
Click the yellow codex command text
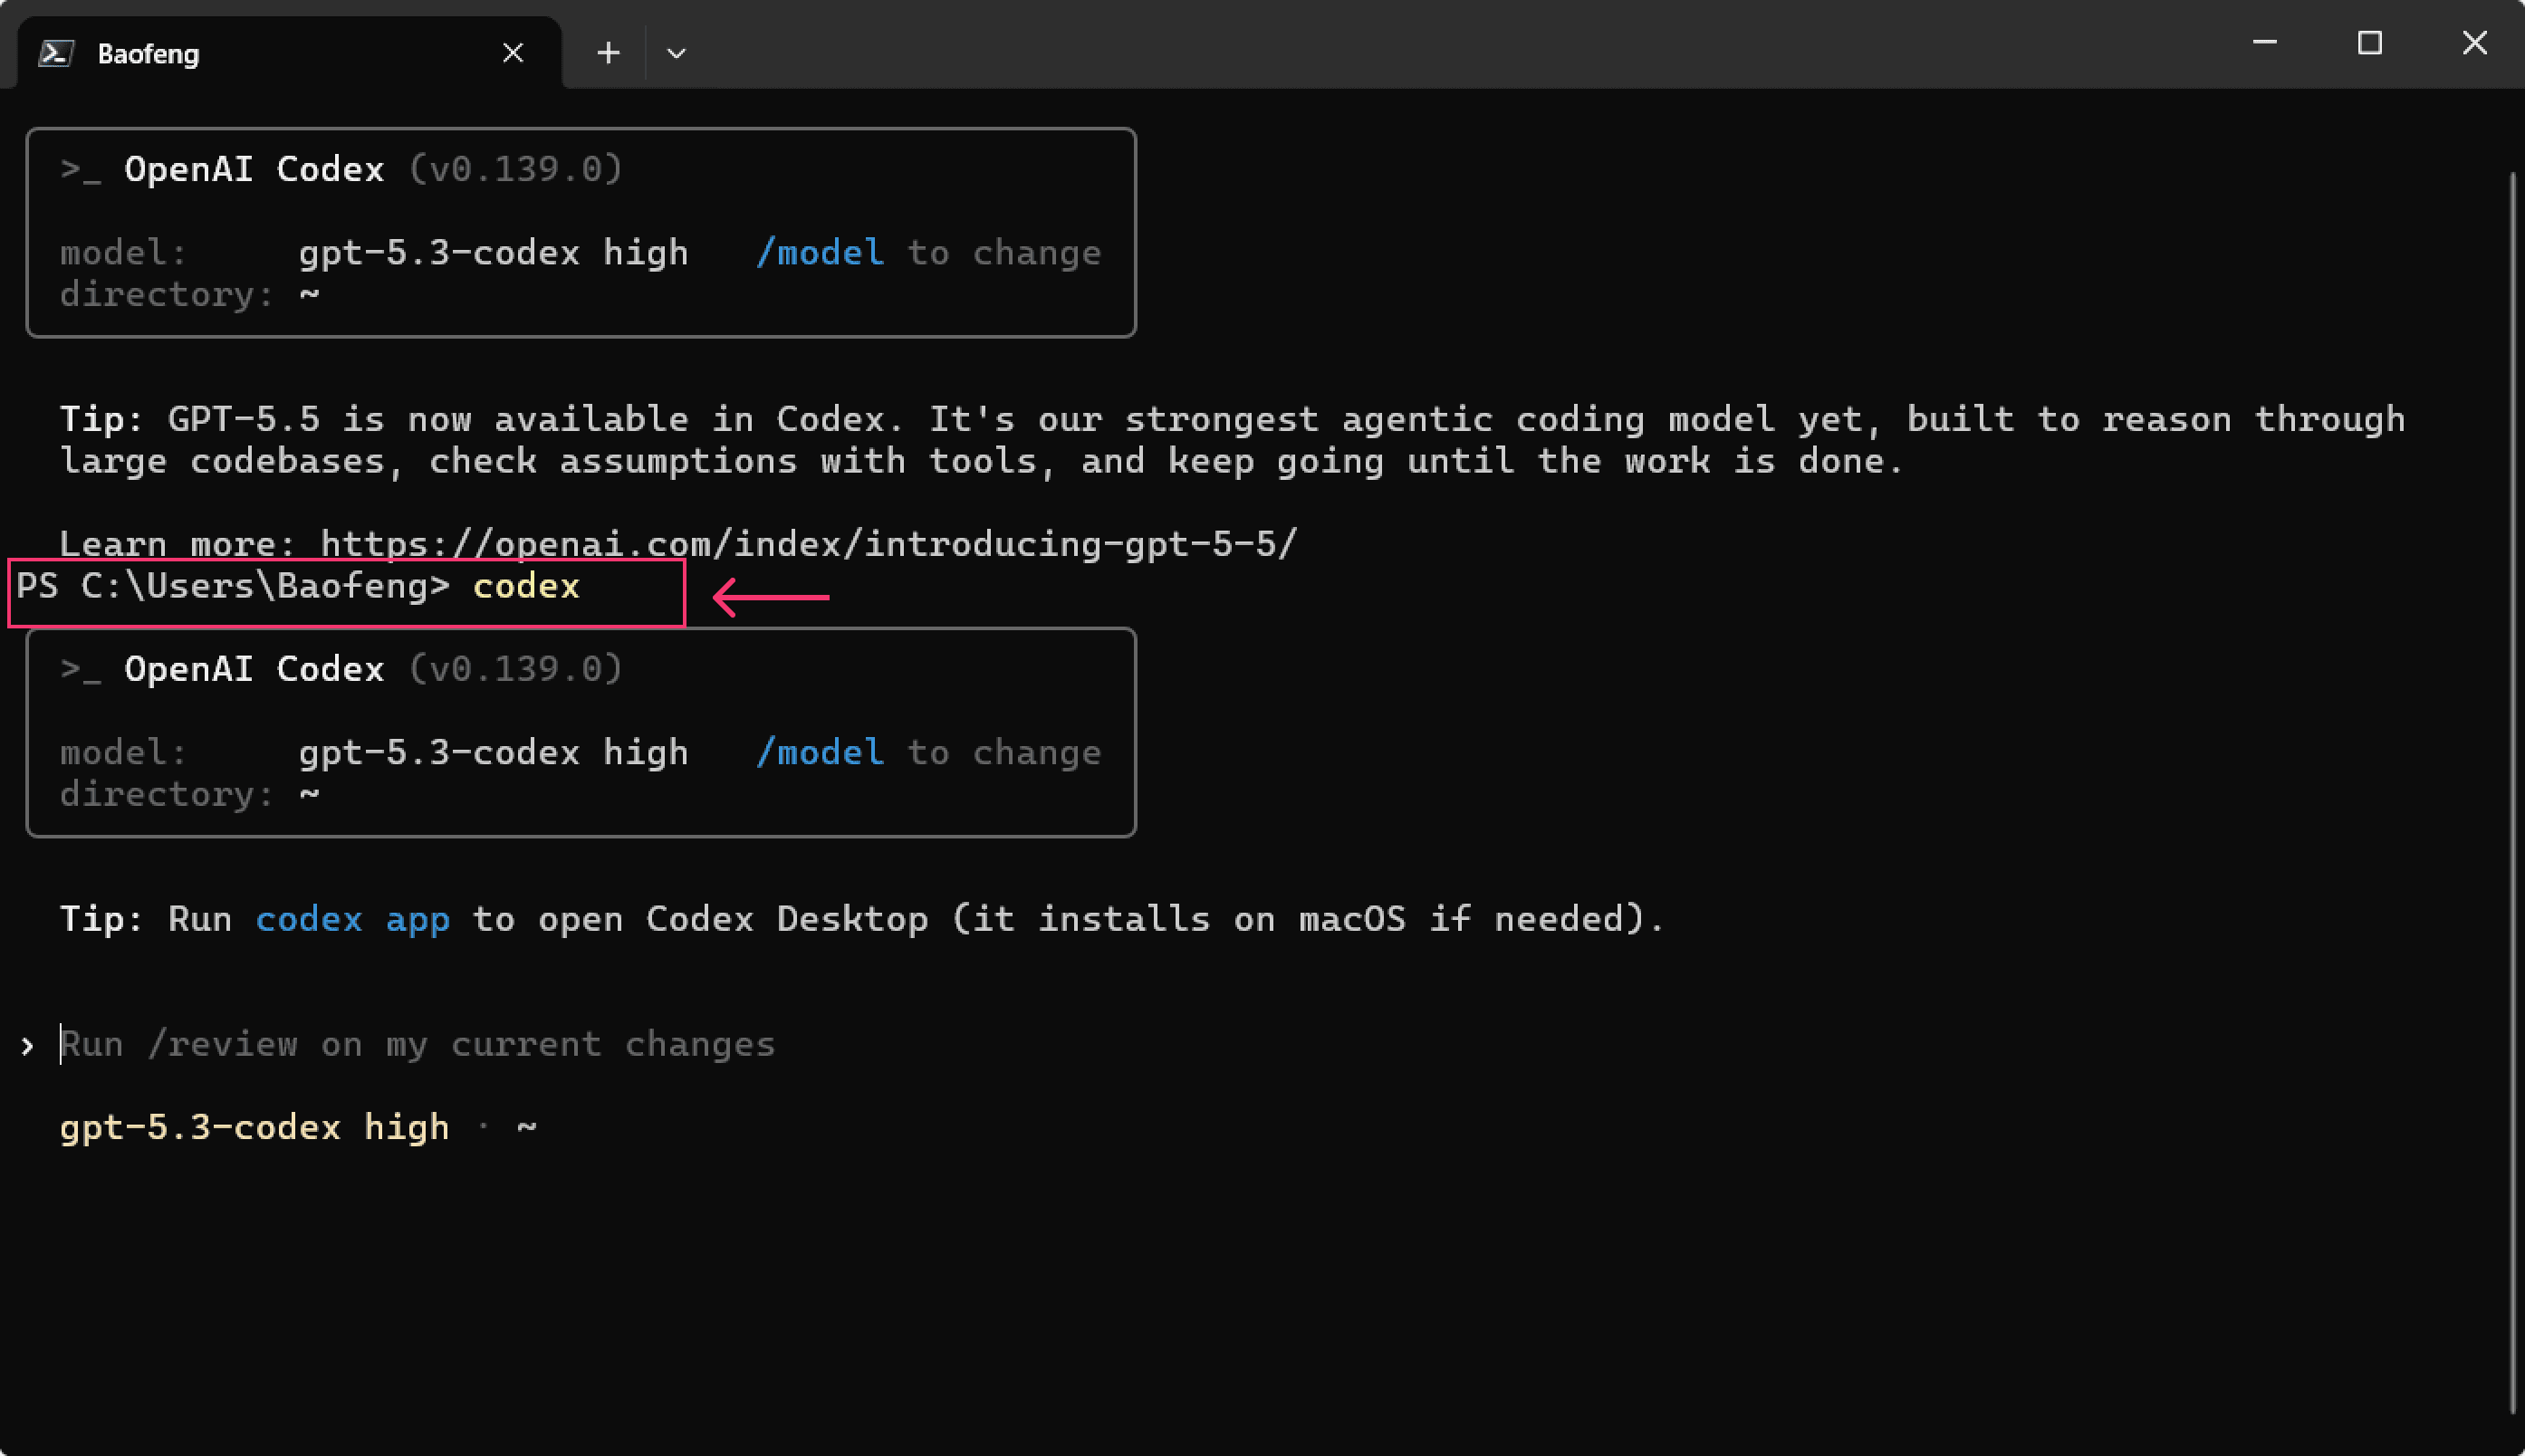526,586
